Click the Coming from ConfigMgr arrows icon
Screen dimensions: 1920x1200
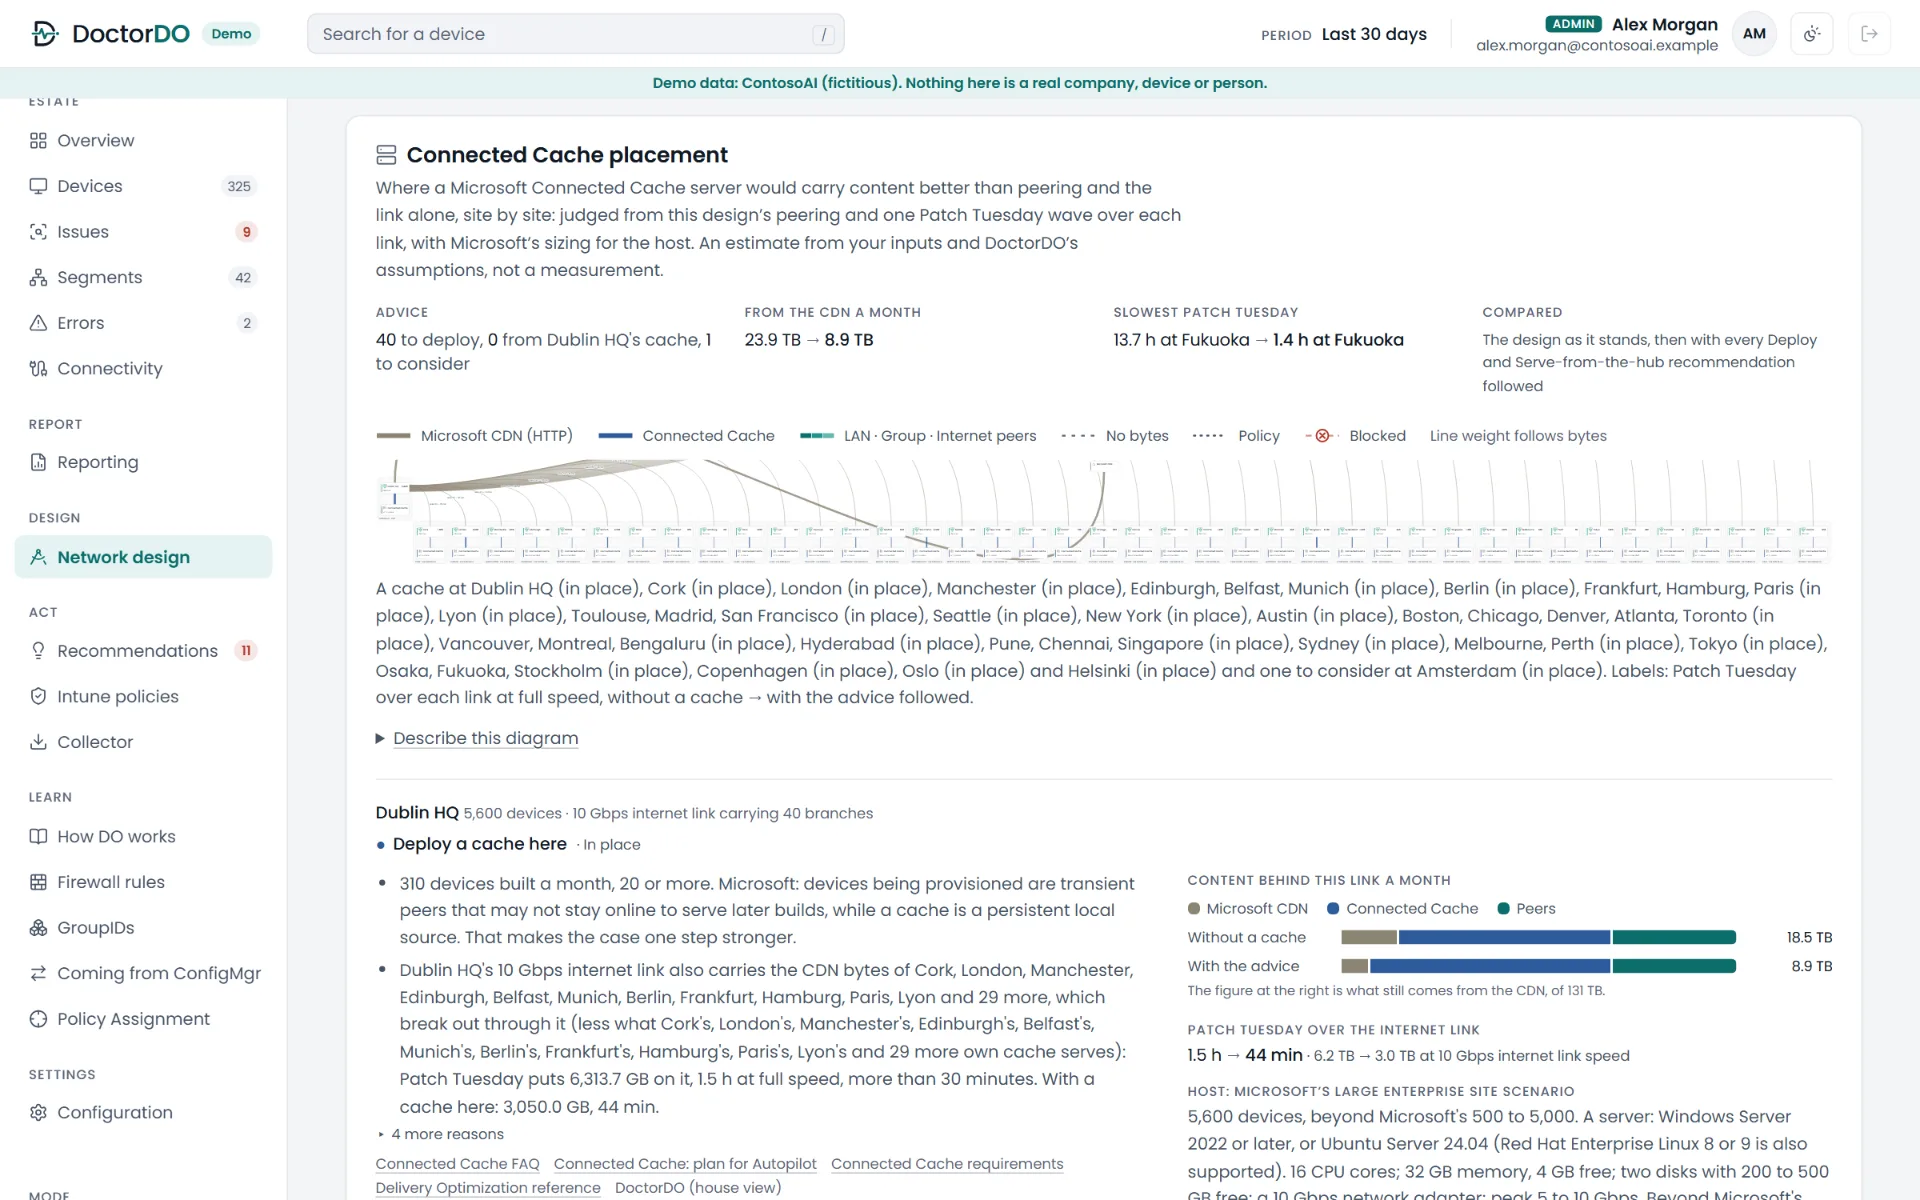point(38,974)
